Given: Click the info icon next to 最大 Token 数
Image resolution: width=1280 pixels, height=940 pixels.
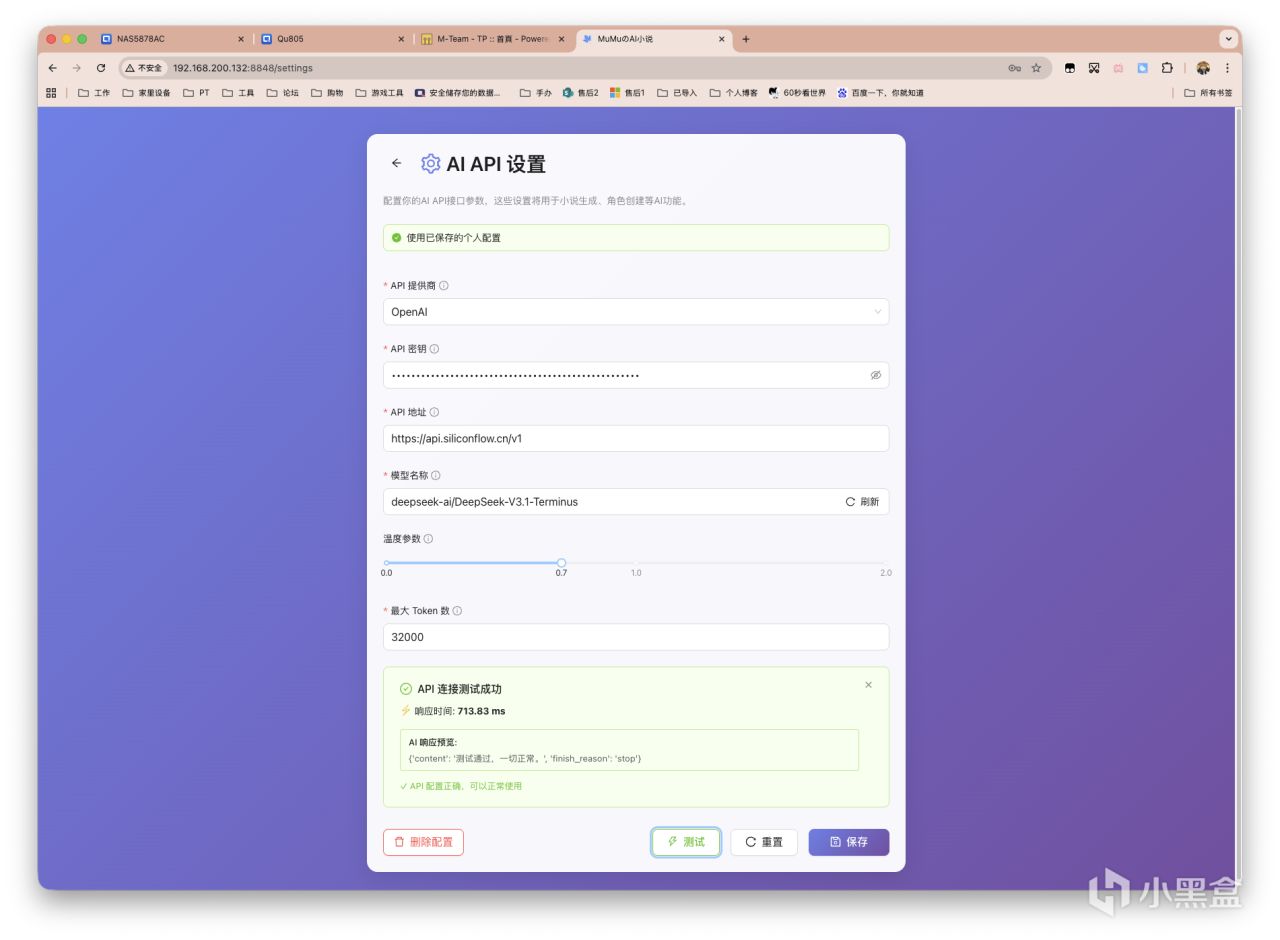Looking at the screenshot, I should pos(457,611).
